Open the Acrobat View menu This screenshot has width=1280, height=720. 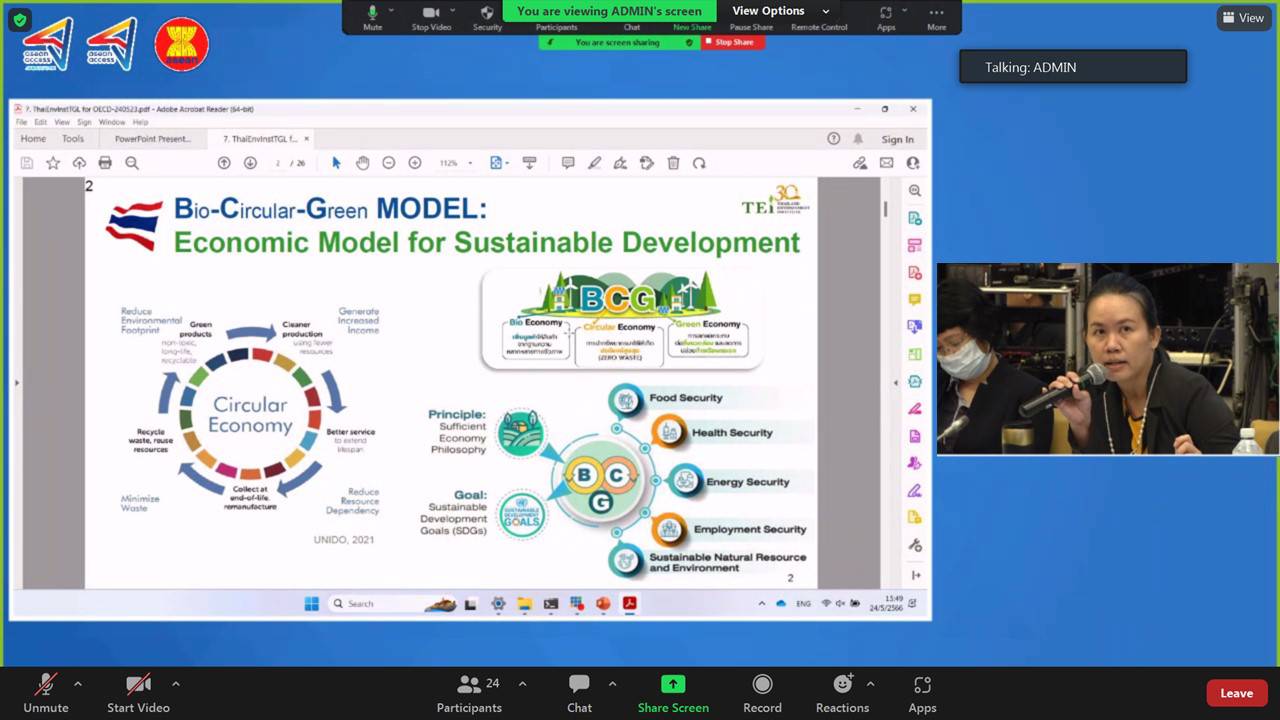62,122
